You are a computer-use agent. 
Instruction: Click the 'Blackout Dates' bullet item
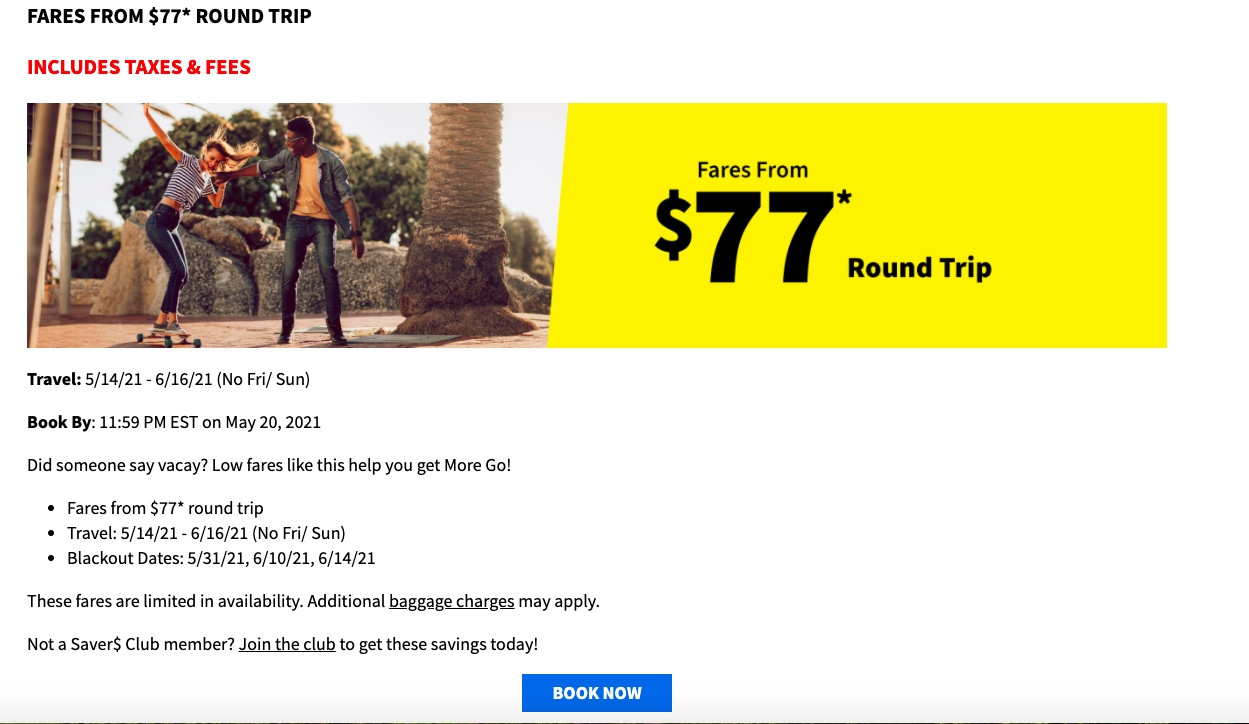click(x=220, y=558)
